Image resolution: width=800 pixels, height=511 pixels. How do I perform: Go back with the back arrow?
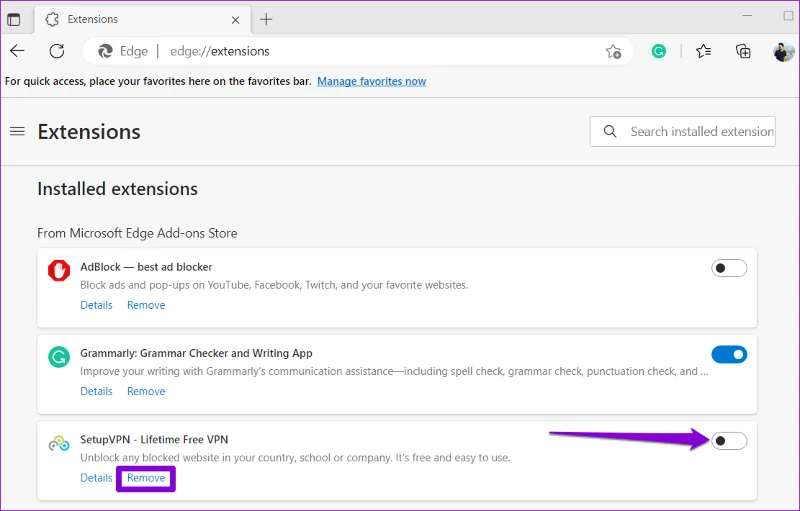click(17, 51)
